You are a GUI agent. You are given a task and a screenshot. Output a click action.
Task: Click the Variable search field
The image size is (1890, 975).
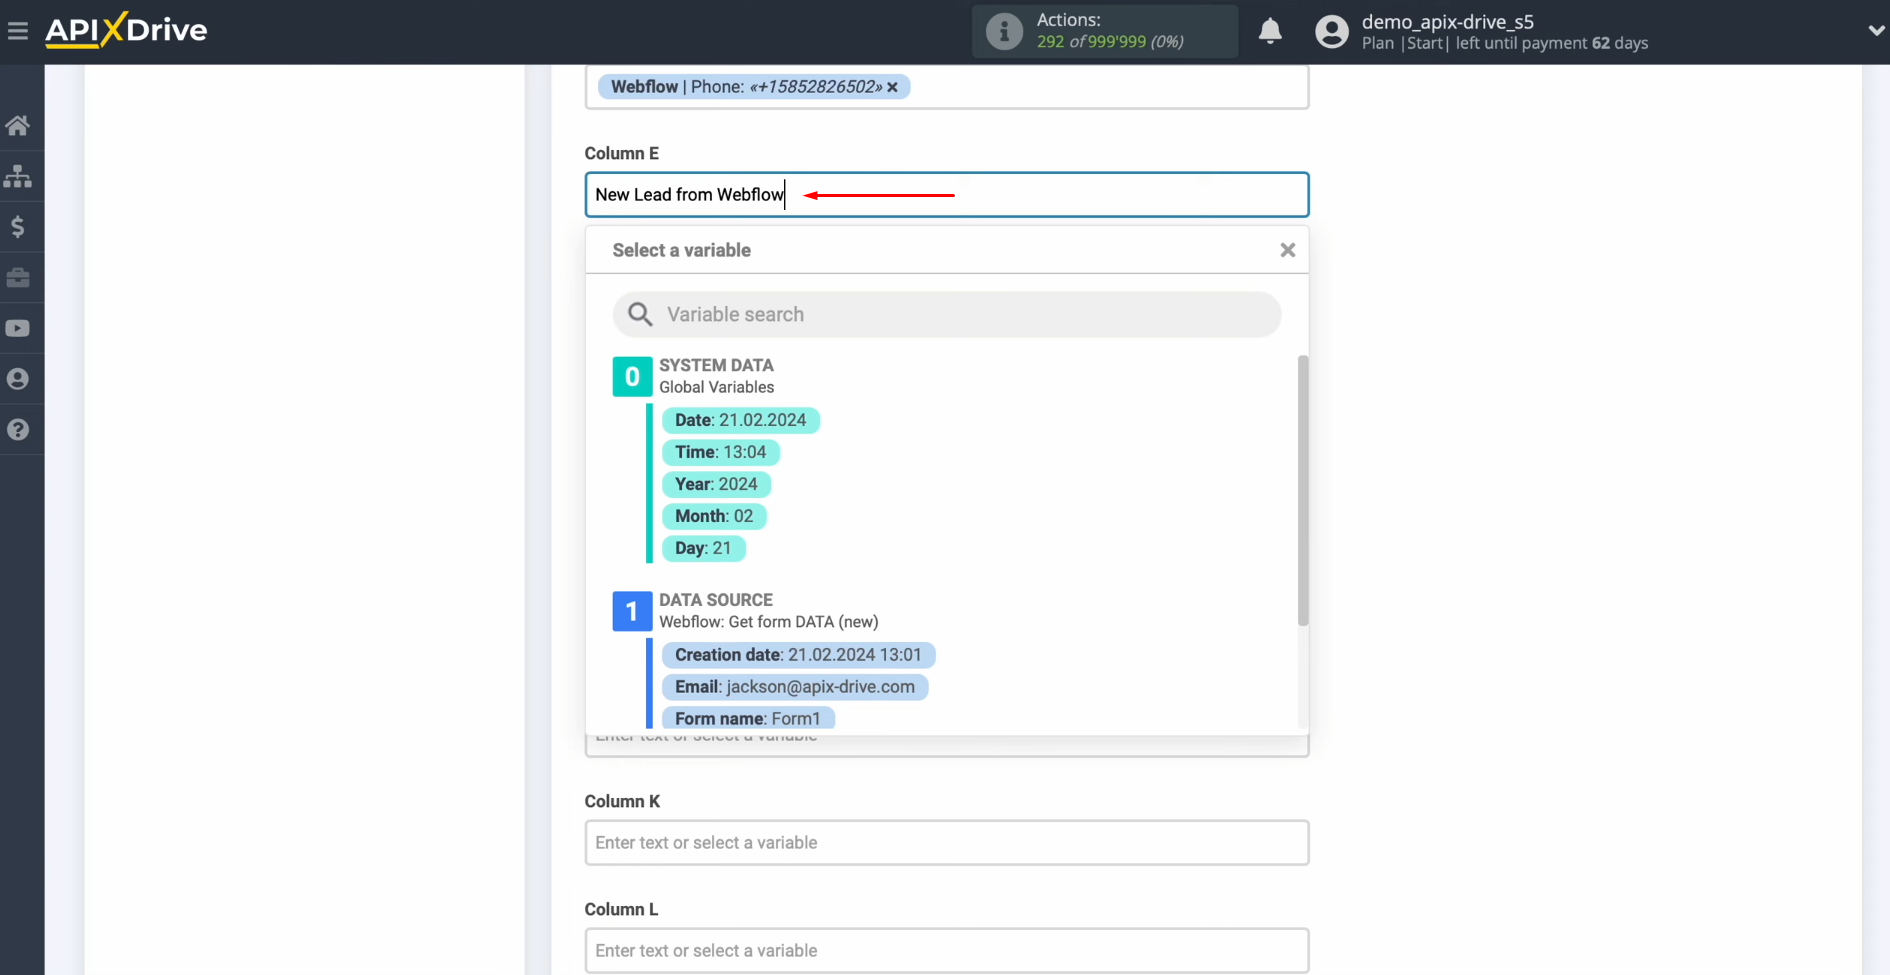point(947,314)
